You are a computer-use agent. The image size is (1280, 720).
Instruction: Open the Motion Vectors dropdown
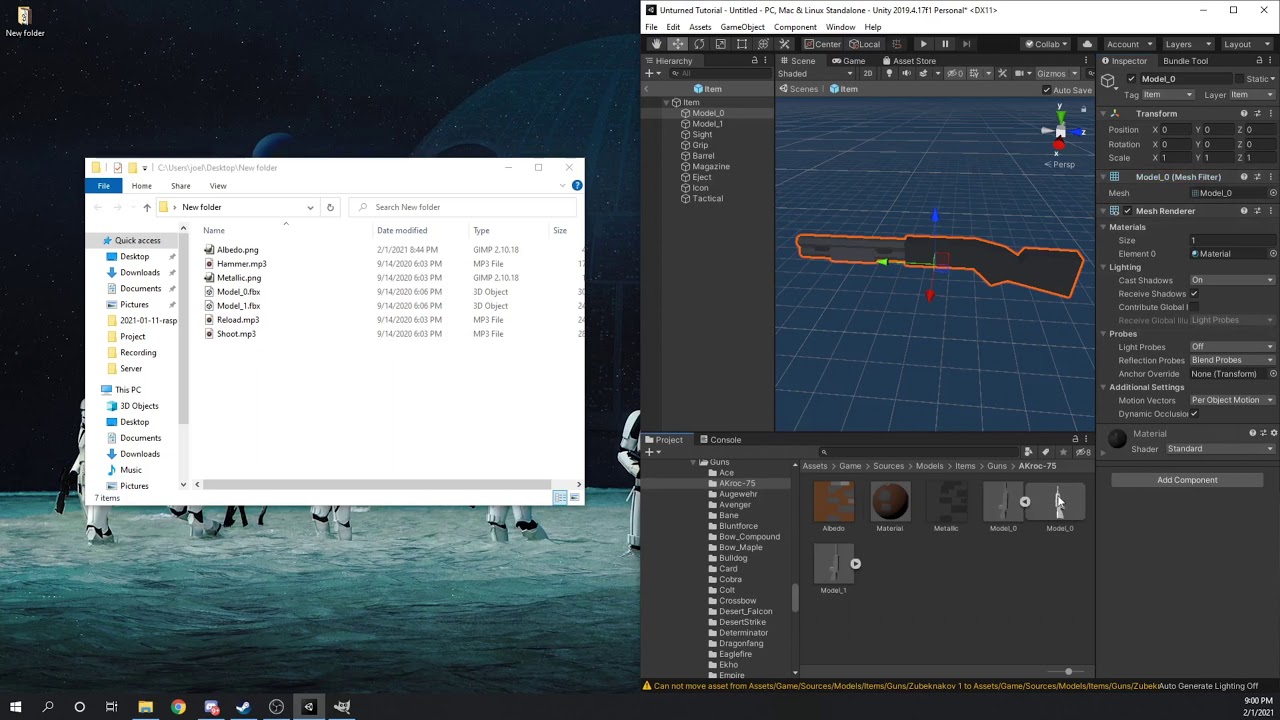tap(1232, 400)
